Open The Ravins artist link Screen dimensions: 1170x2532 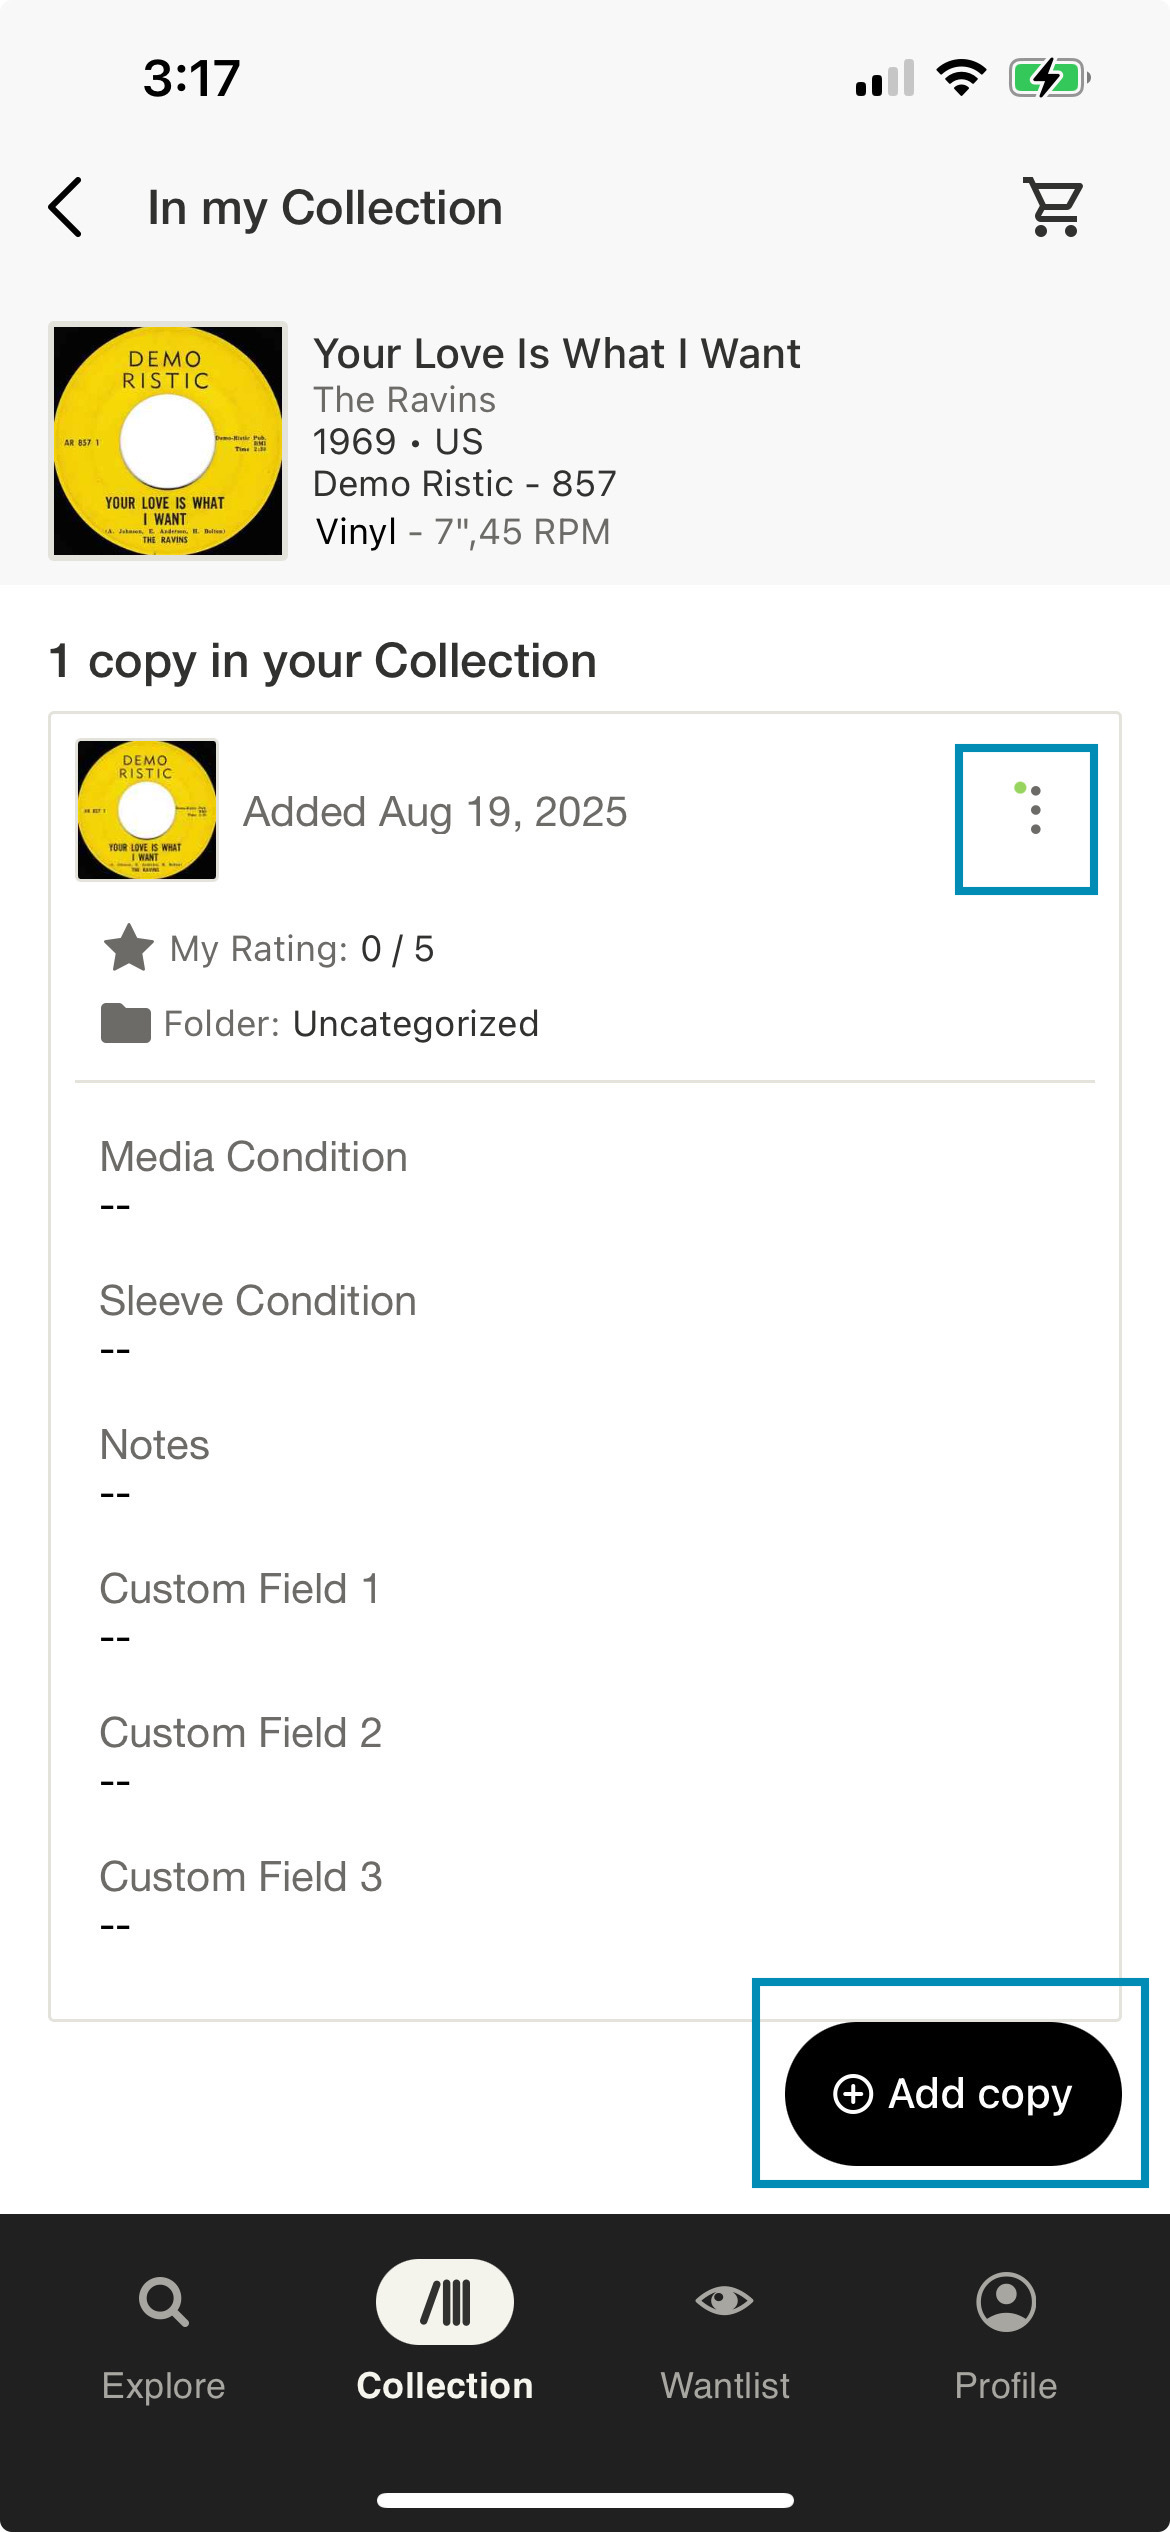404,400
